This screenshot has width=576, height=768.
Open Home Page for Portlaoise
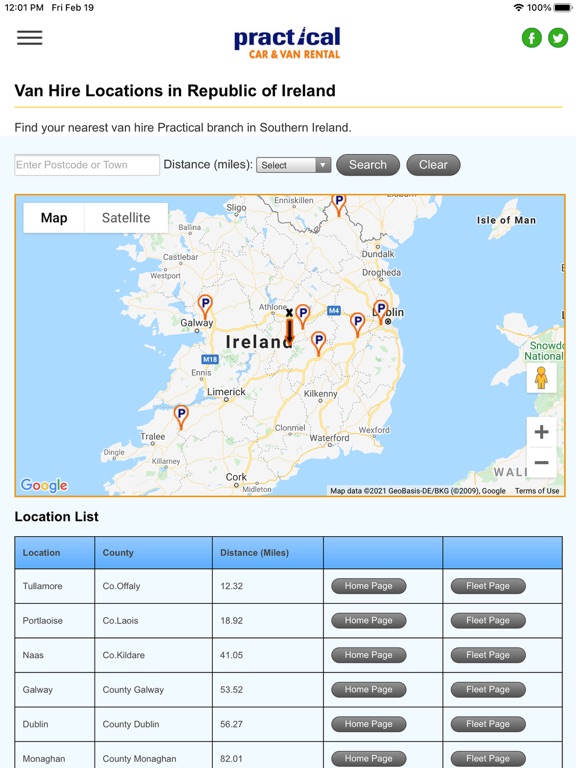click(368, 620)
